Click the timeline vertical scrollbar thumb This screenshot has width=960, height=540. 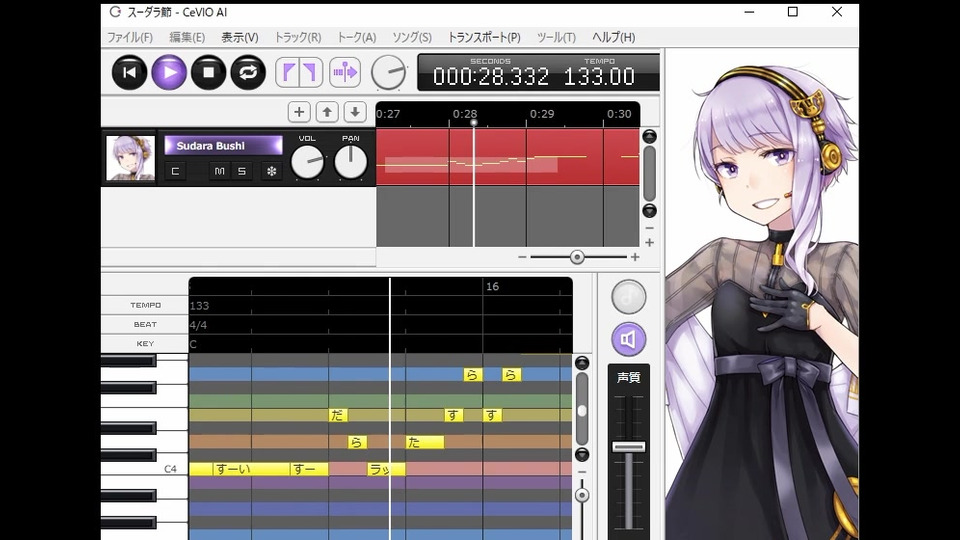click(x=650, y=173)
